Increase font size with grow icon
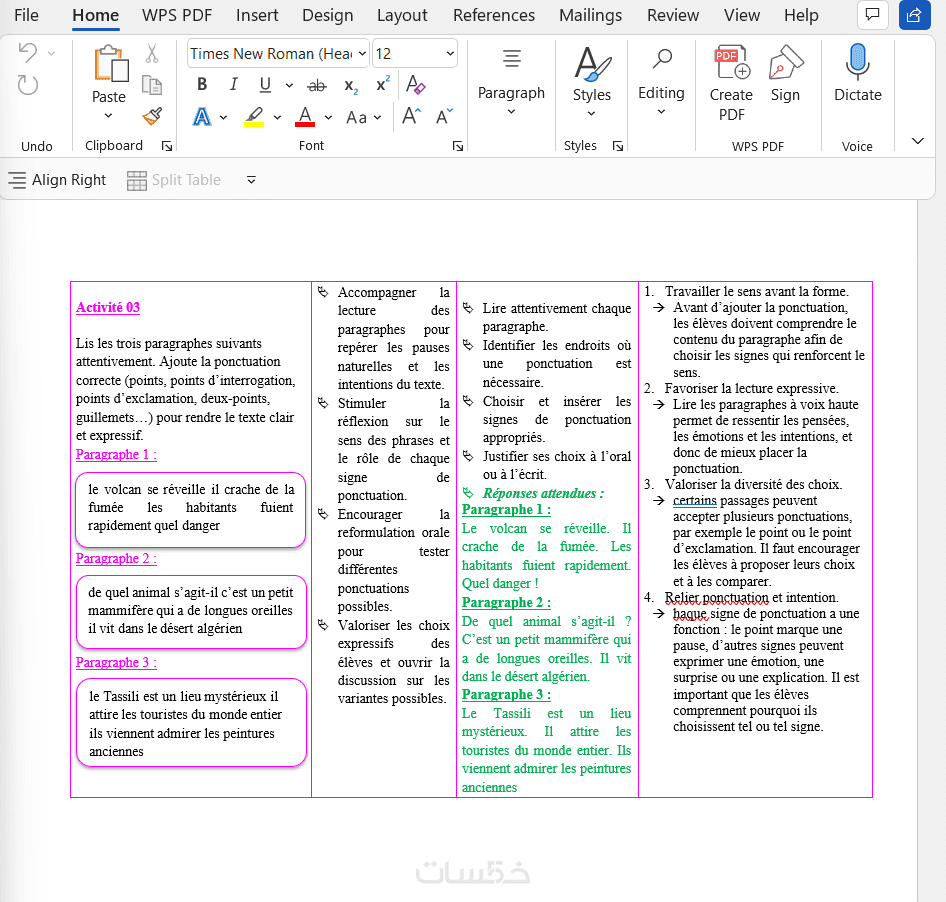Image resolution: width=946 pixels, height=902 pixels. point(411,115)
